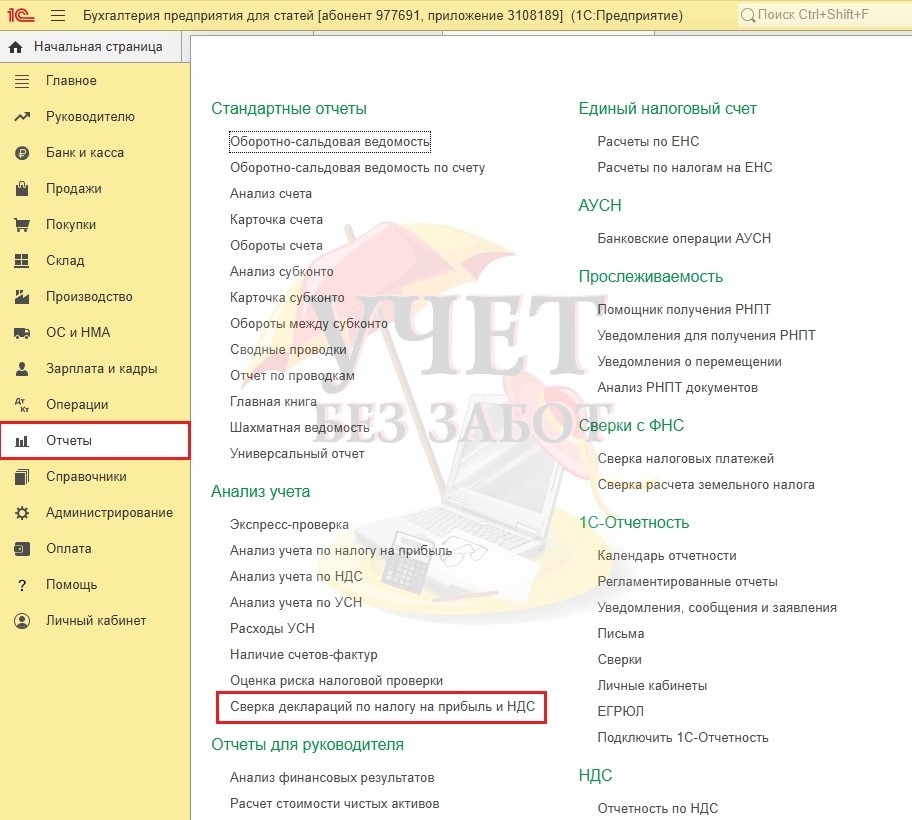Click the Производство factory icon

click(x=22, y=297)
